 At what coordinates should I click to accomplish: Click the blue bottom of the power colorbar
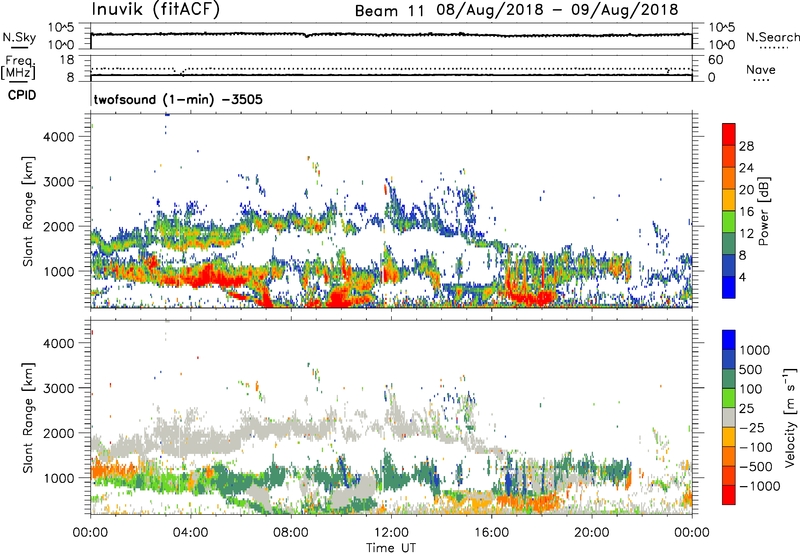pos(729,287)
